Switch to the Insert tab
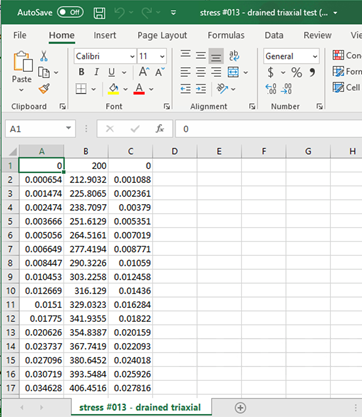362x417 pixels. click(x=105, y=35)
